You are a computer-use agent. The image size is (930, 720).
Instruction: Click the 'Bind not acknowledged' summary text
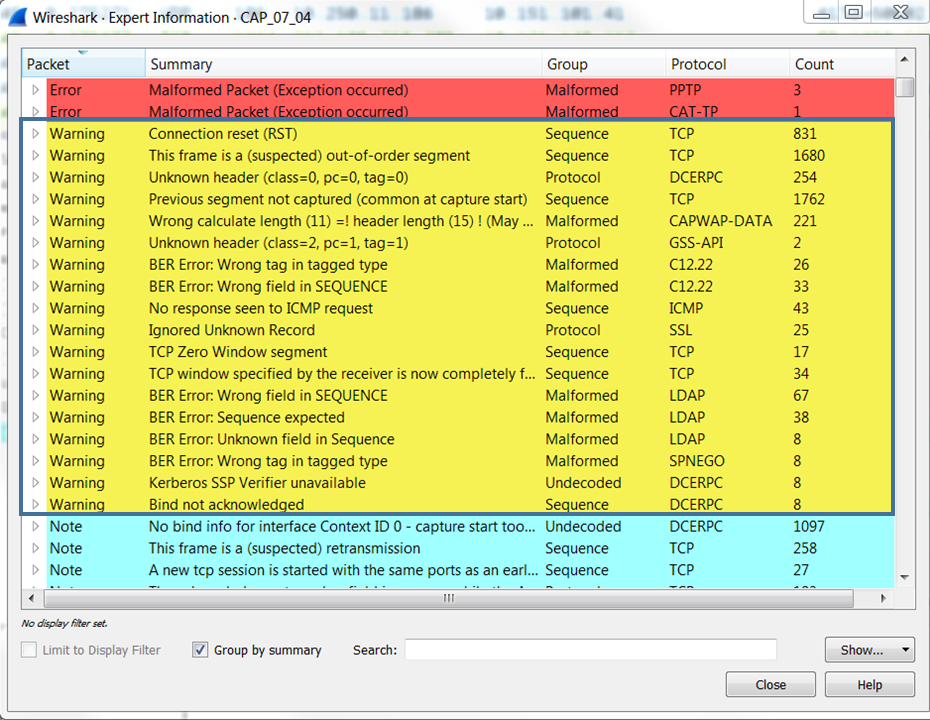click(x=227, y=505)
